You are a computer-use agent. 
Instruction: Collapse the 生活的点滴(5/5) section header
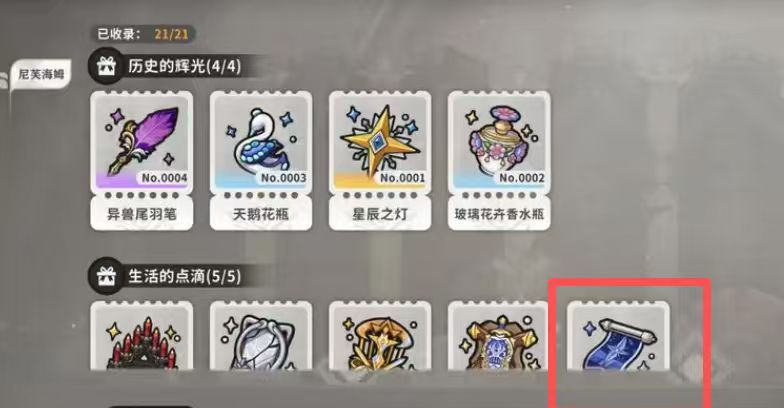(x=175, y=276)
